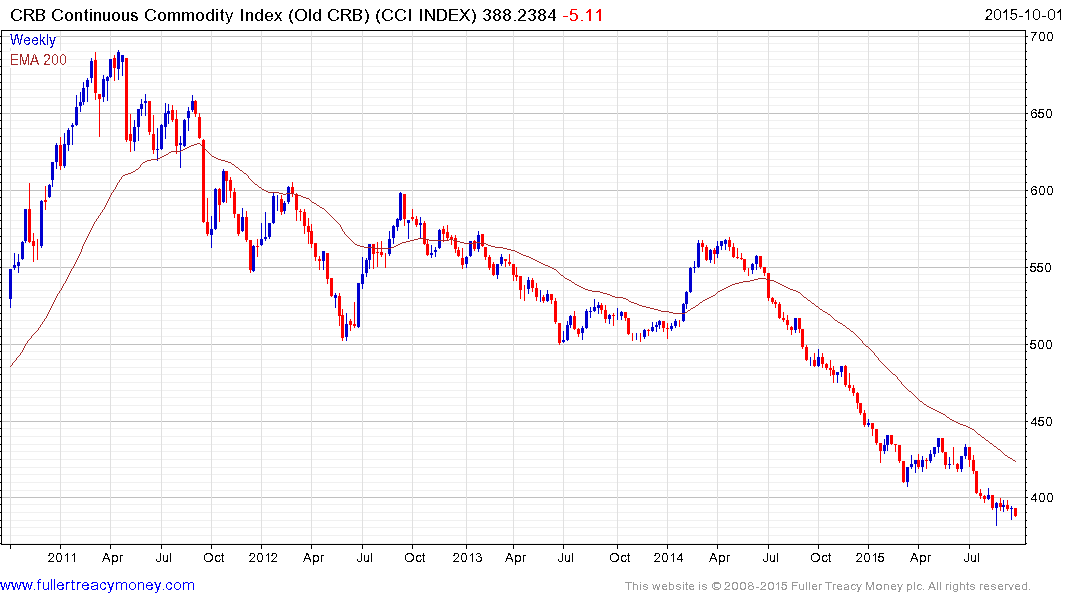Screen dimensions: 1075x600
Task: Click the 'EMA 200' legend label
Action: click(38, 60)
